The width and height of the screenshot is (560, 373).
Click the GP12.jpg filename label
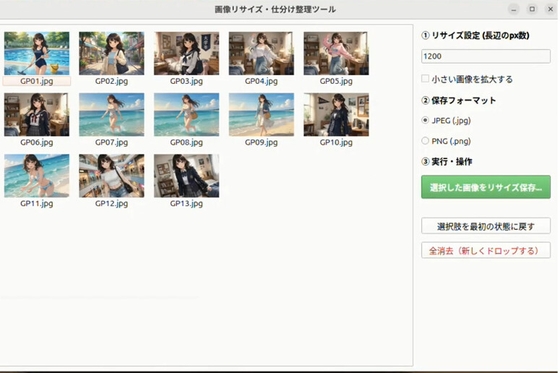pyautogui.click(x=111, y=203)
